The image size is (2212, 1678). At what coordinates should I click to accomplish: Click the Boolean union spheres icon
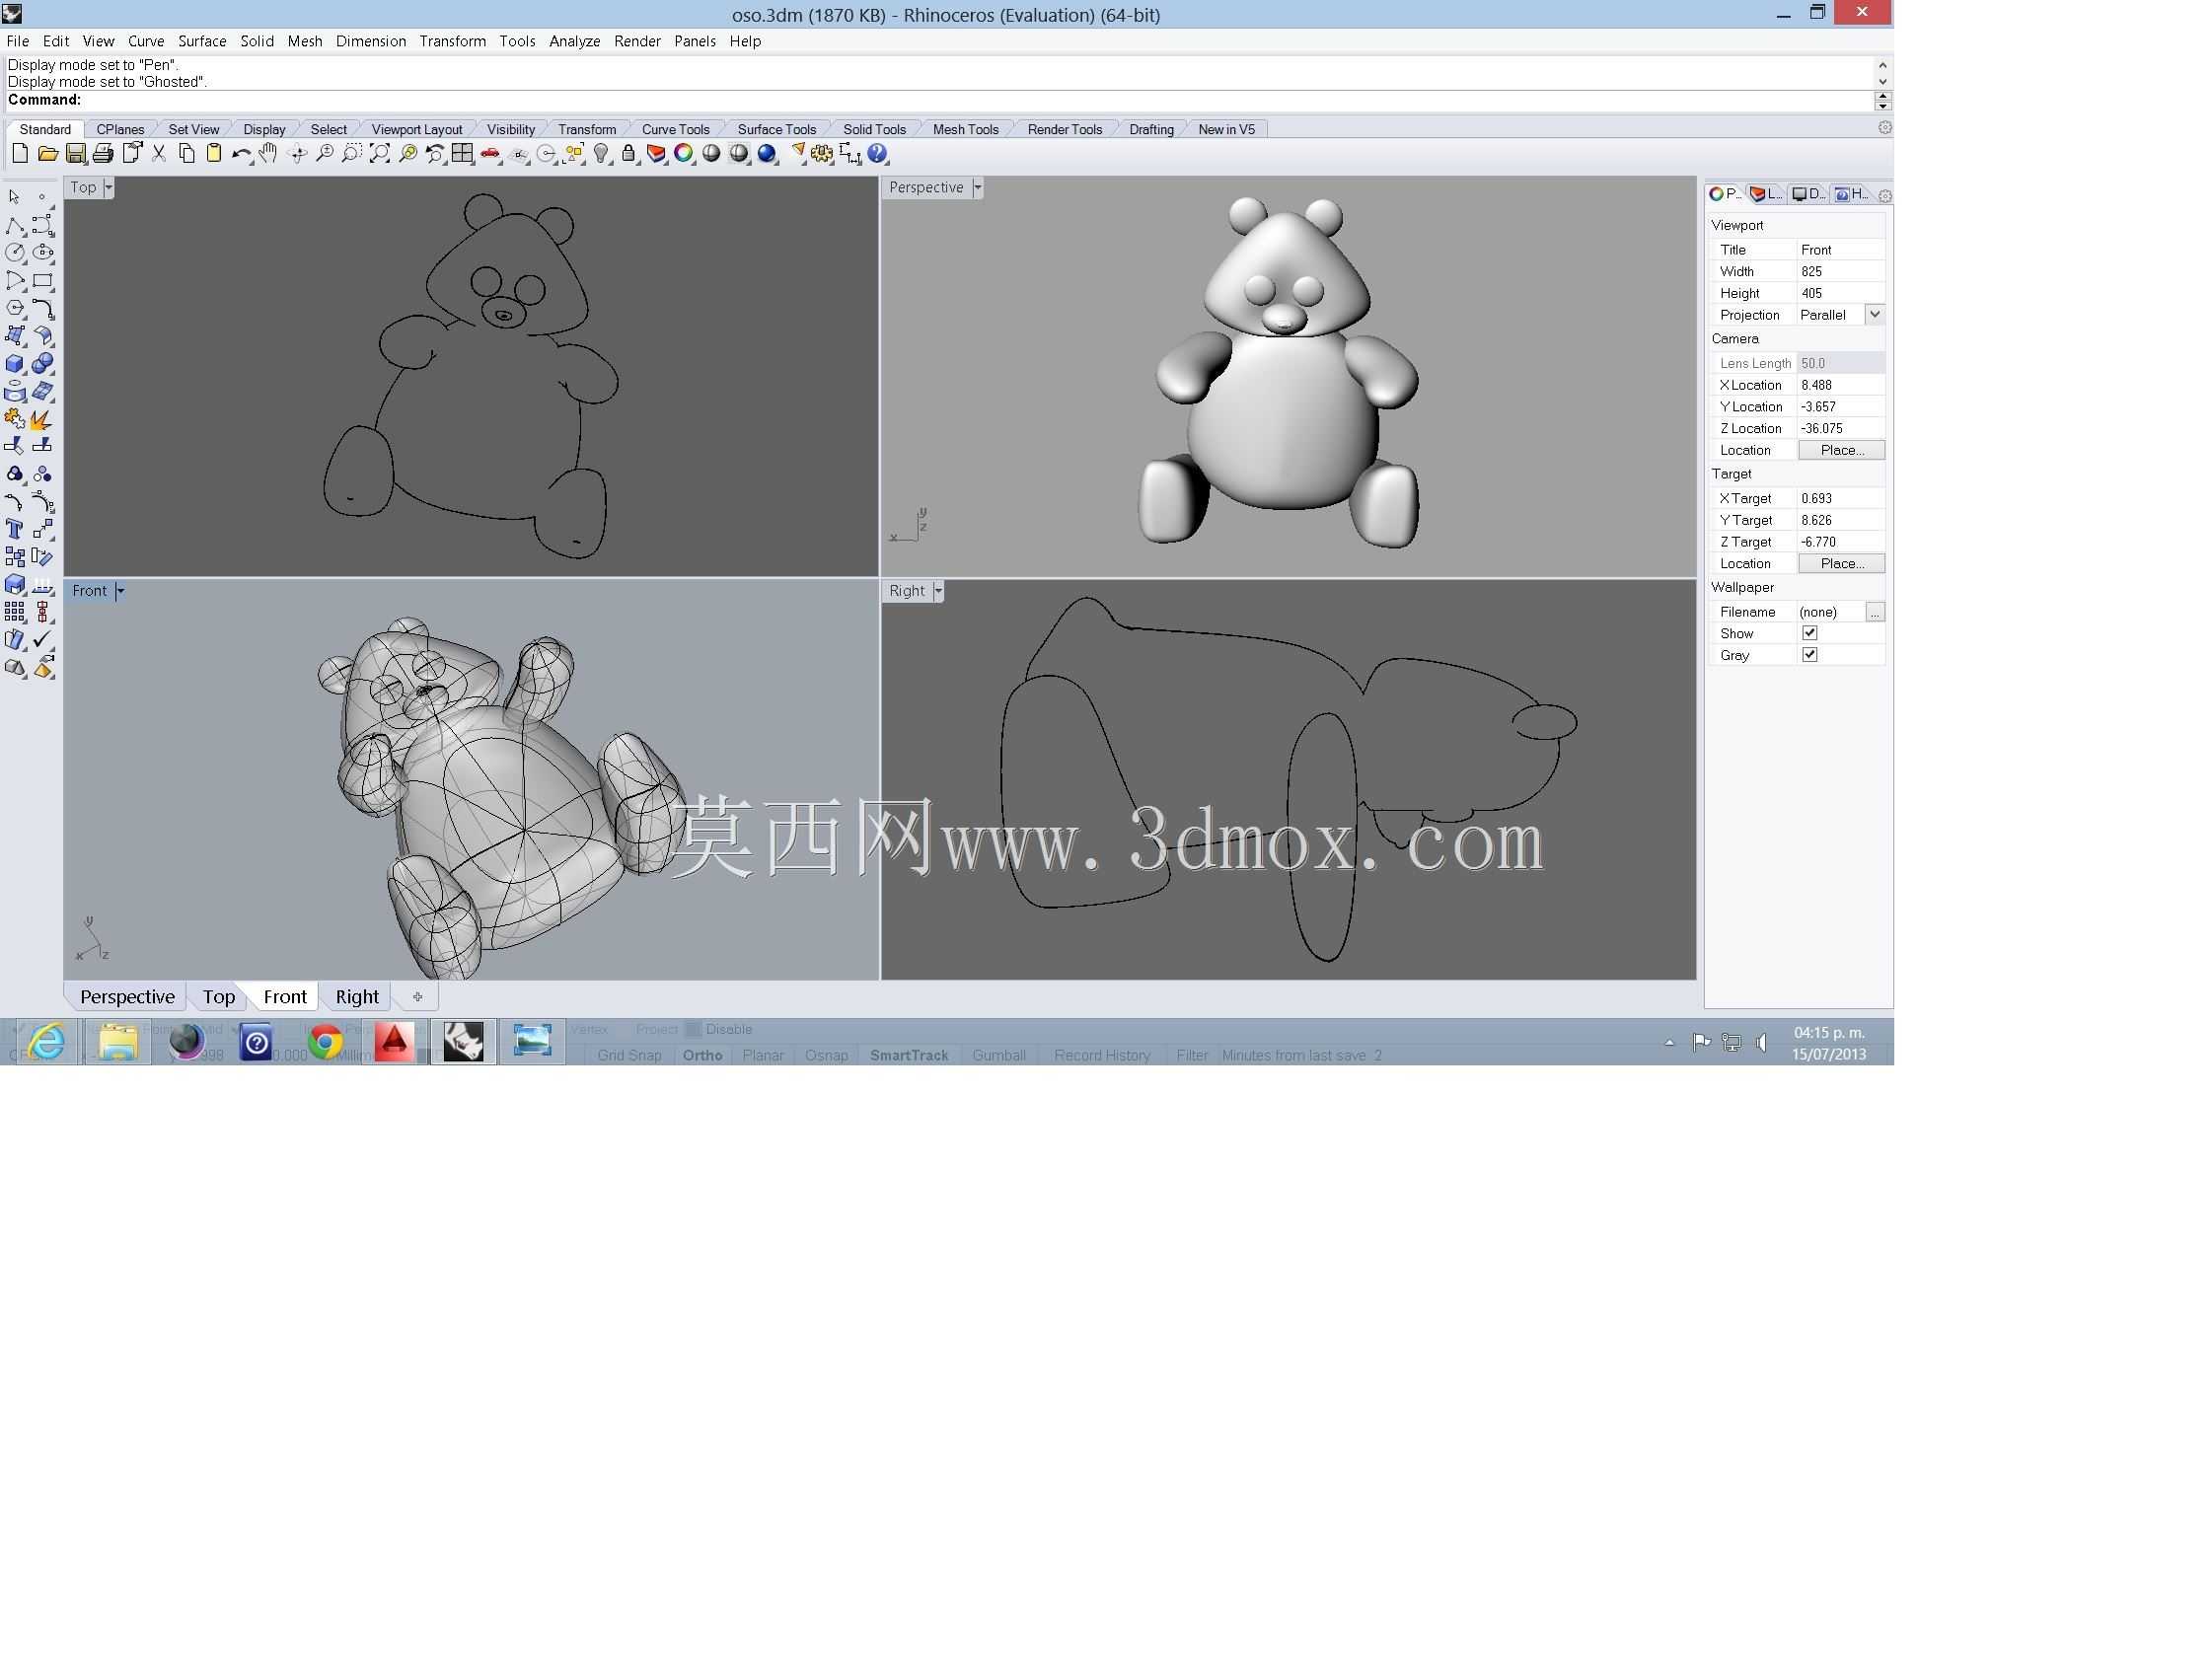43,364
